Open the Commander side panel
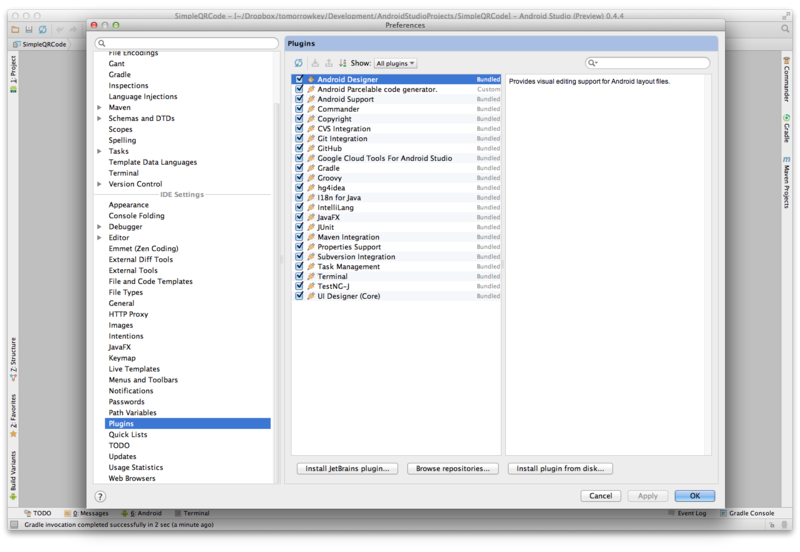 click(786, 80)
